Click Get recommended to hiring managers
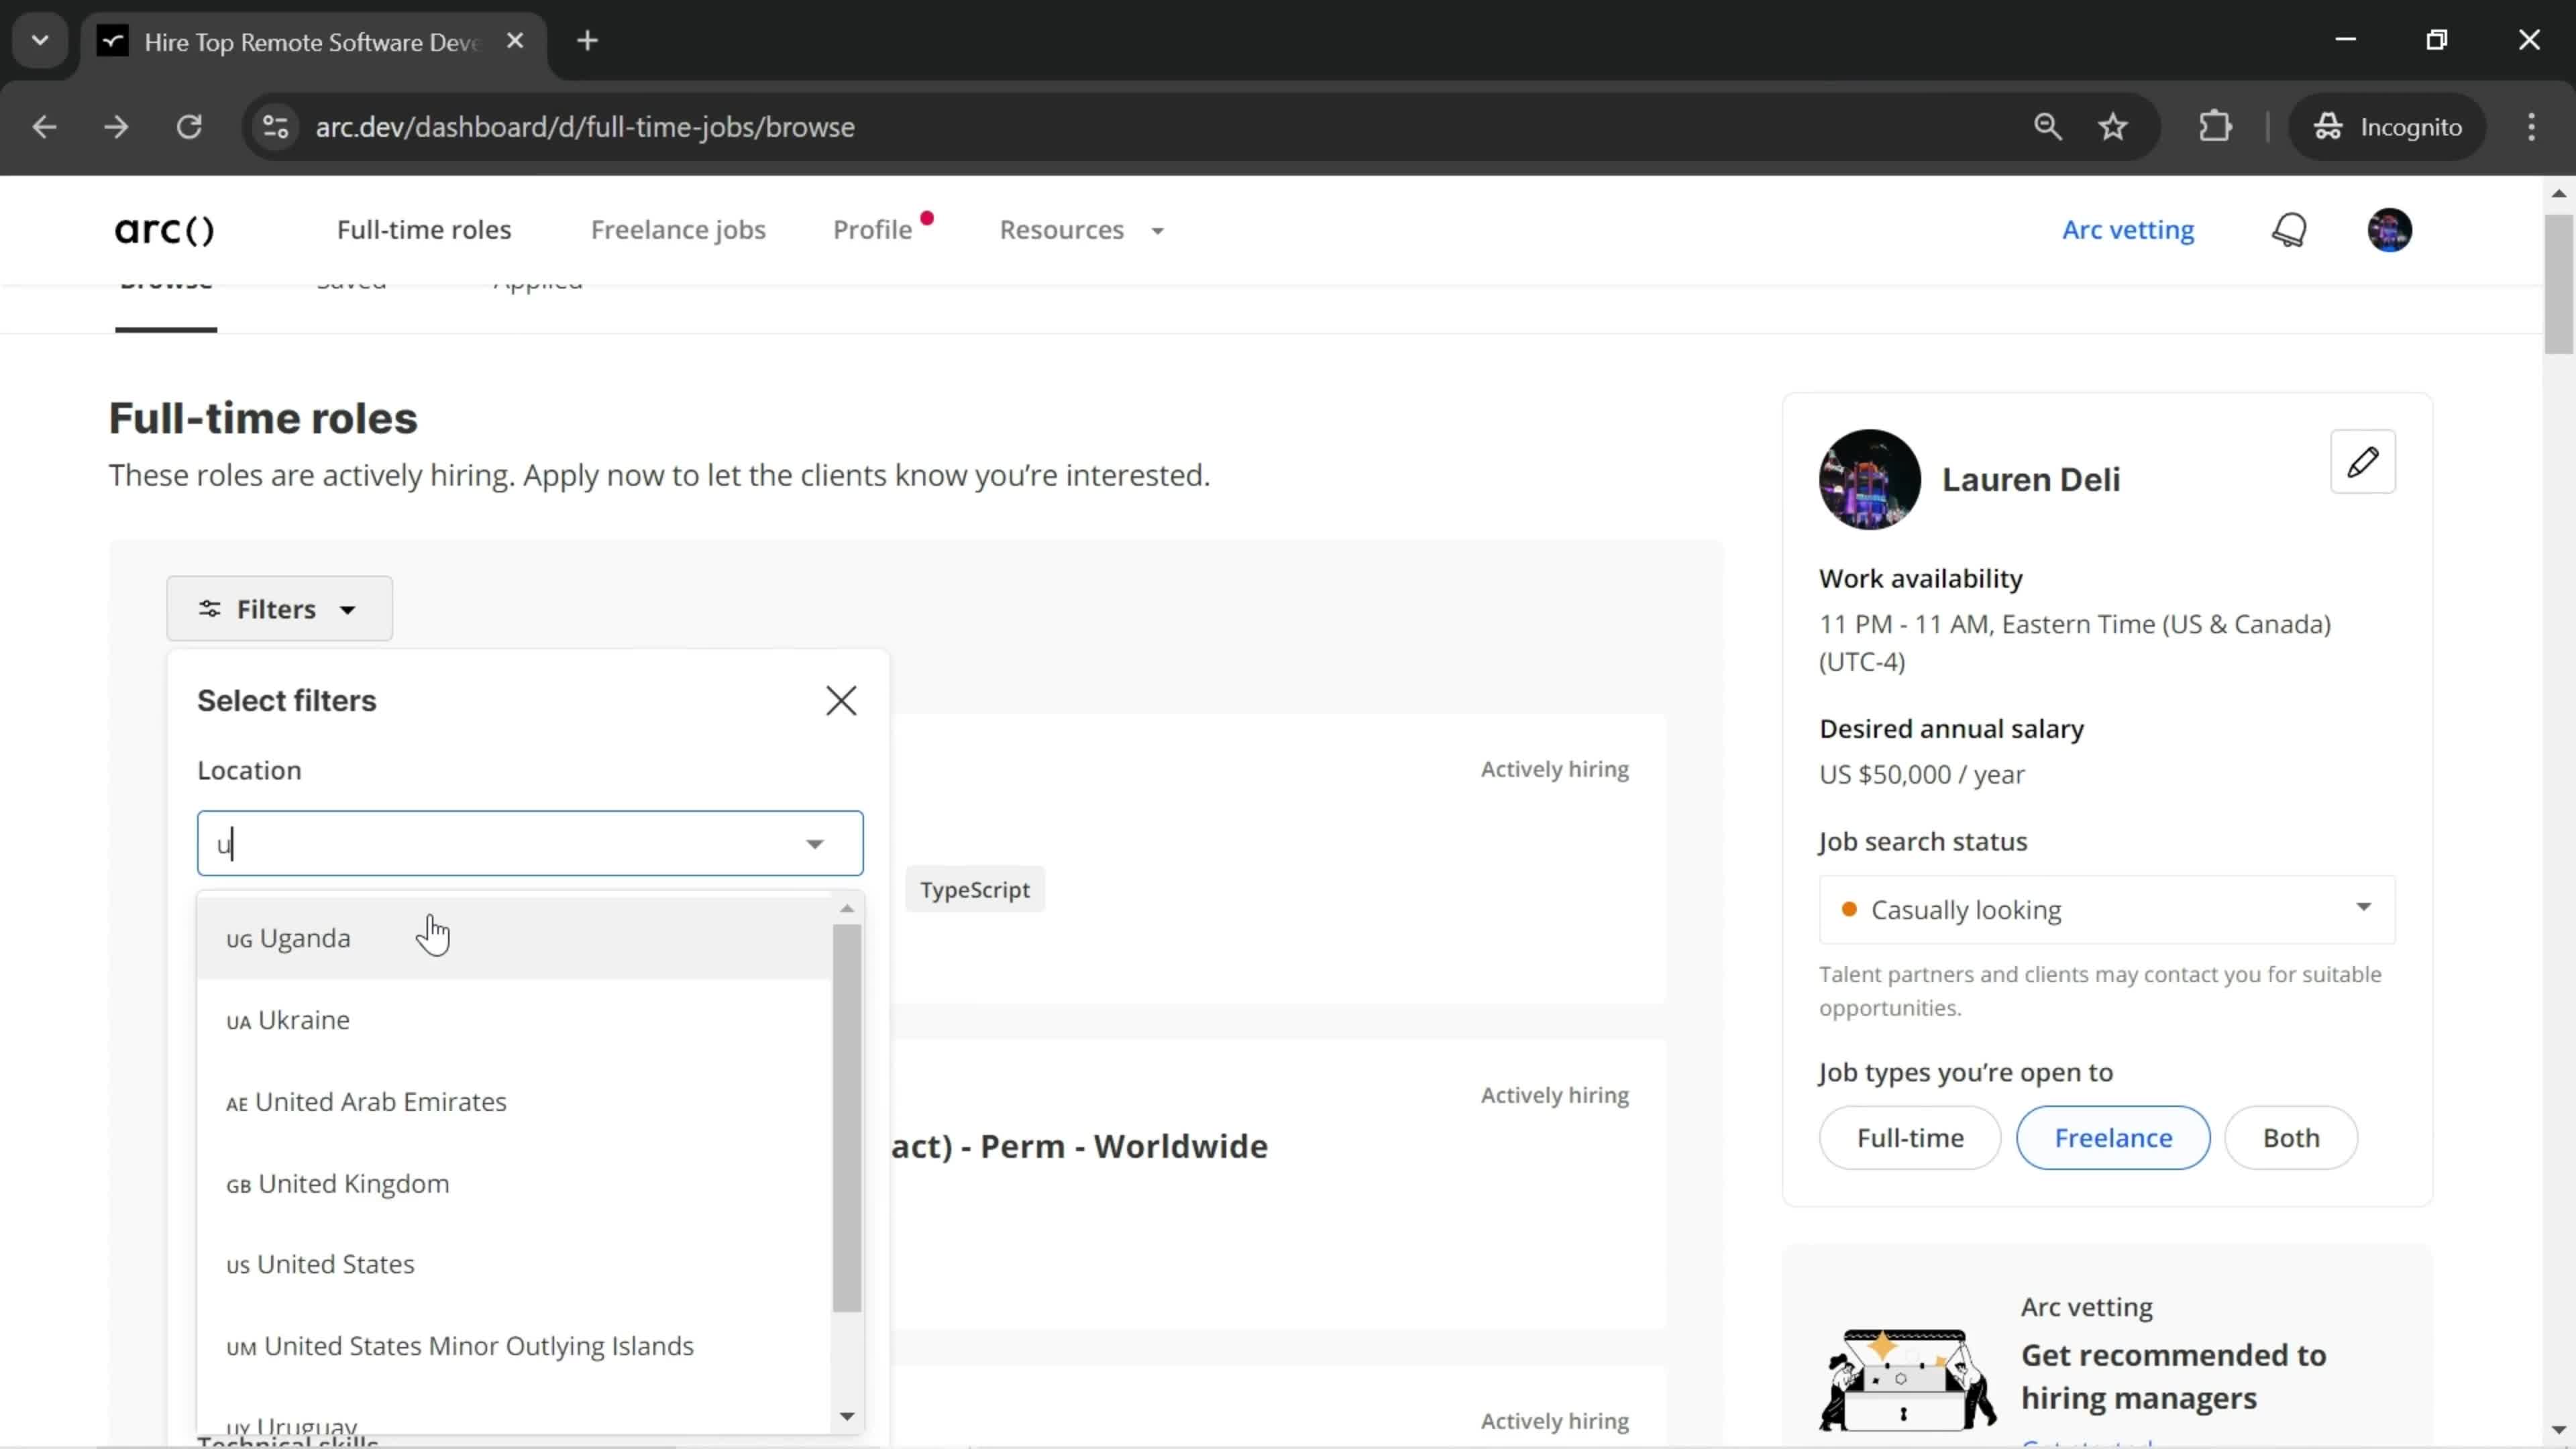Image resolution: width=2576 pixels, height=1449 pixels. pyautogui.click(x=2173, y=1376)
